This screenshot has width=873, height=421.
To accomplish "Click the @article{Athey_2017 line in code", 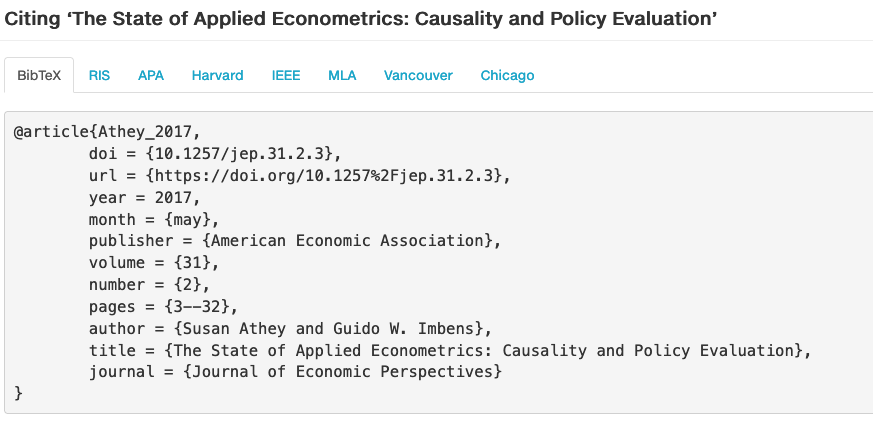I will click(106, 132).
